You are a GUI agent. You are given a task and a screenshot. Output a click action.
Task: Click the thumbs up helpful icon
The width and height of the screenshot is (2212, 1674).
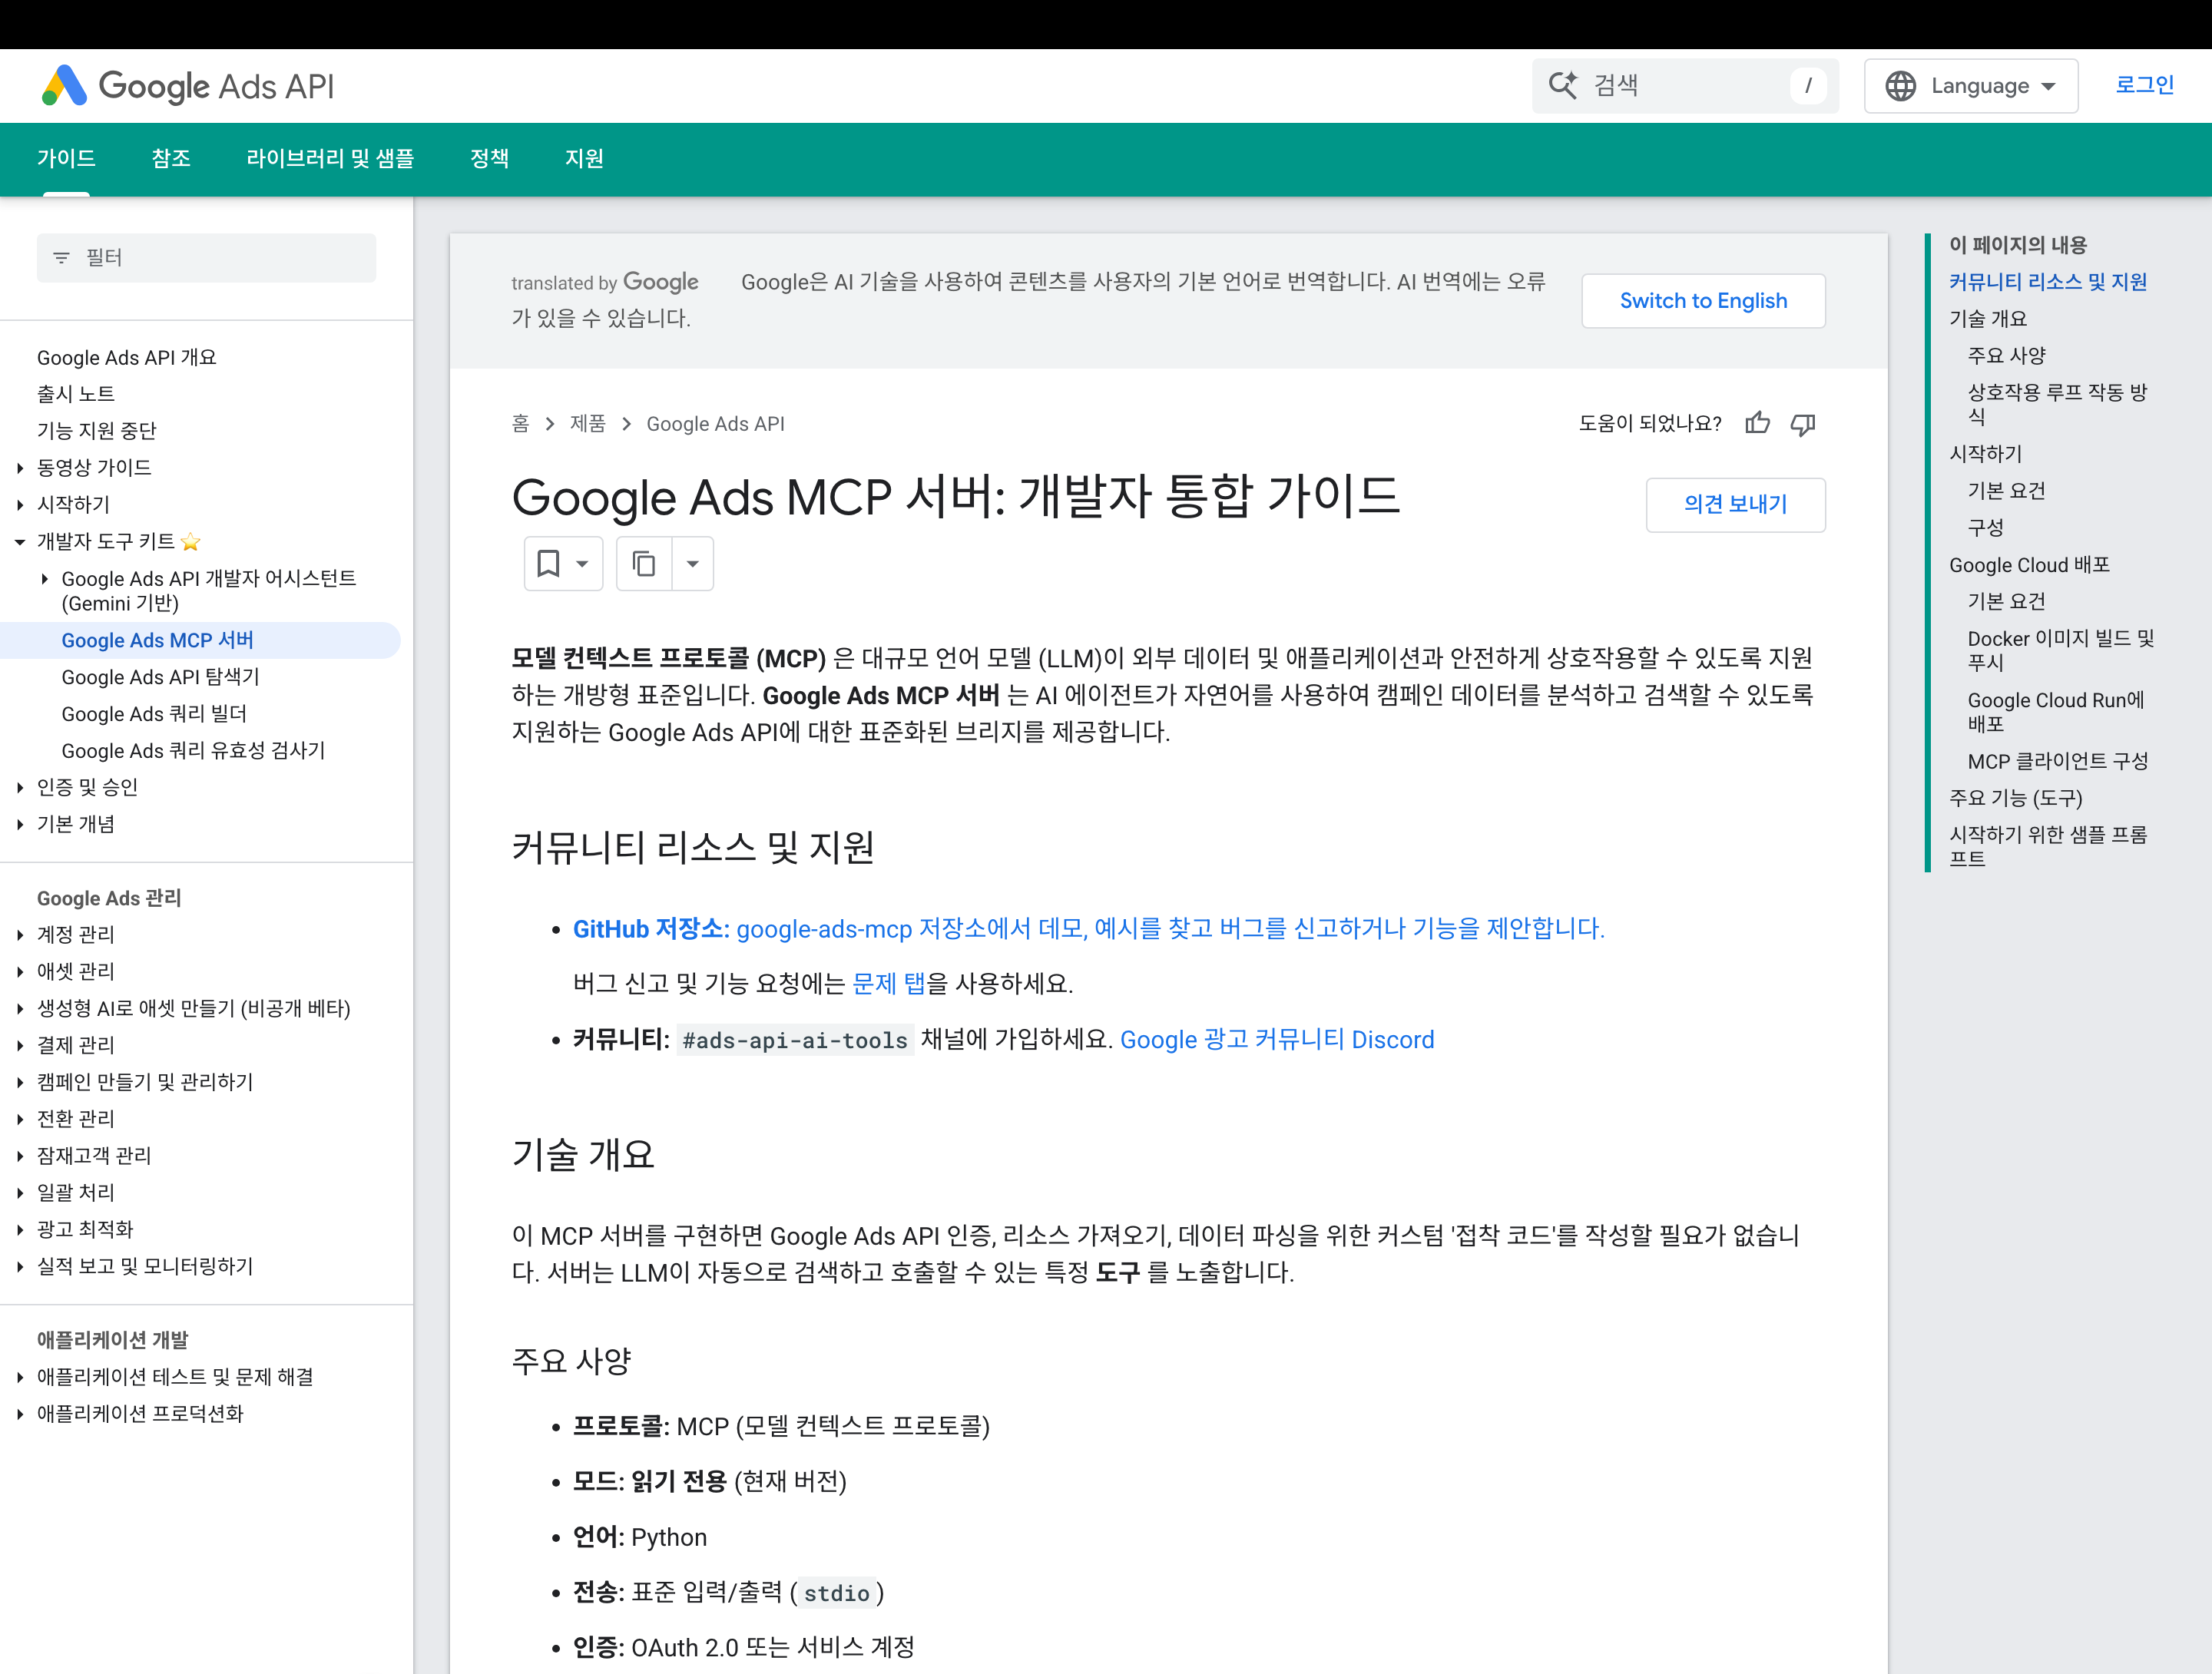[1757, 423]
